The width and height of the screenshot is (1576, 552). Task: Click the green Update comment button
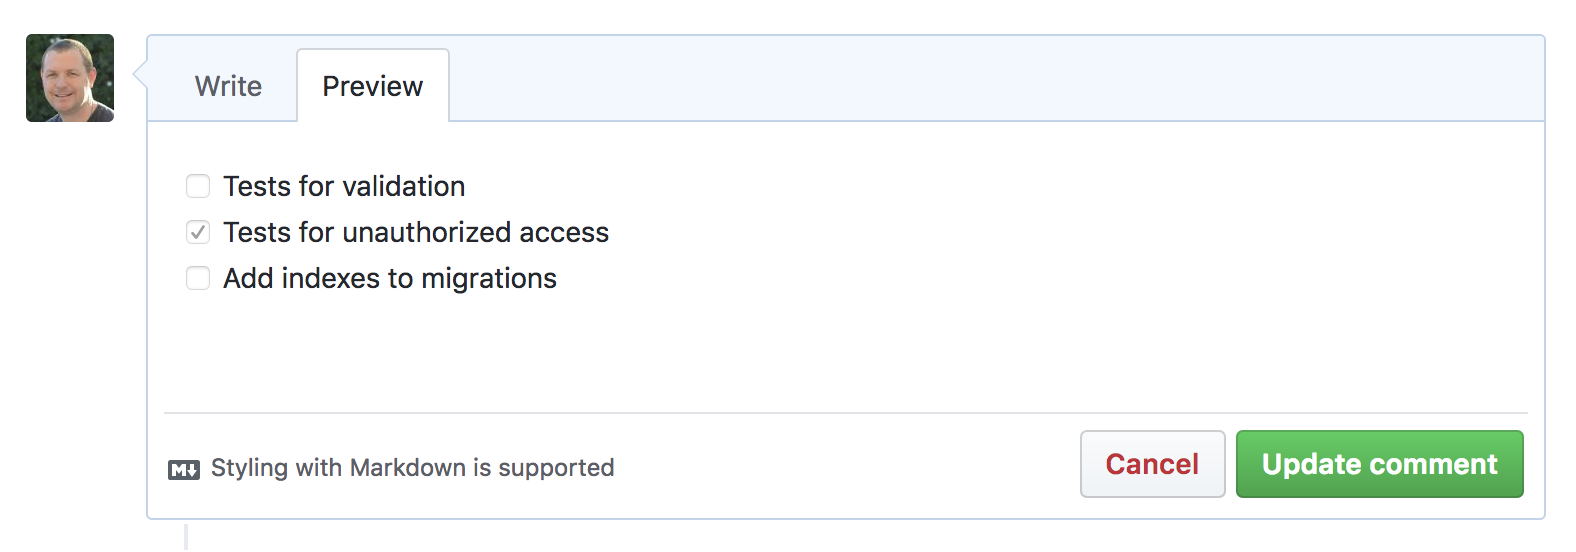(x=1380, y=464)
